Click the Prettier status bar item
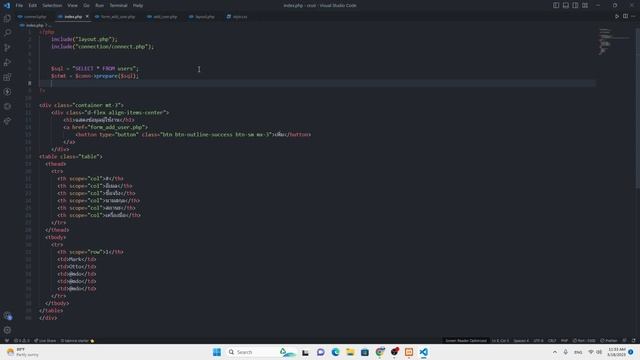The width and height of the screenshot is (640, 360). [609, 340]
